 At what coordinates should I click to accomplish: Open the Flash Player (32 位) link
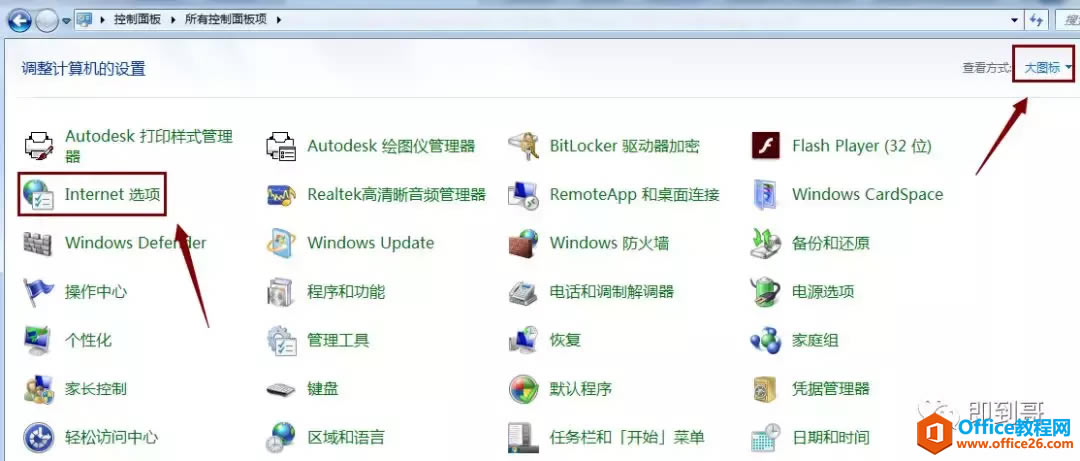[862, 146]
